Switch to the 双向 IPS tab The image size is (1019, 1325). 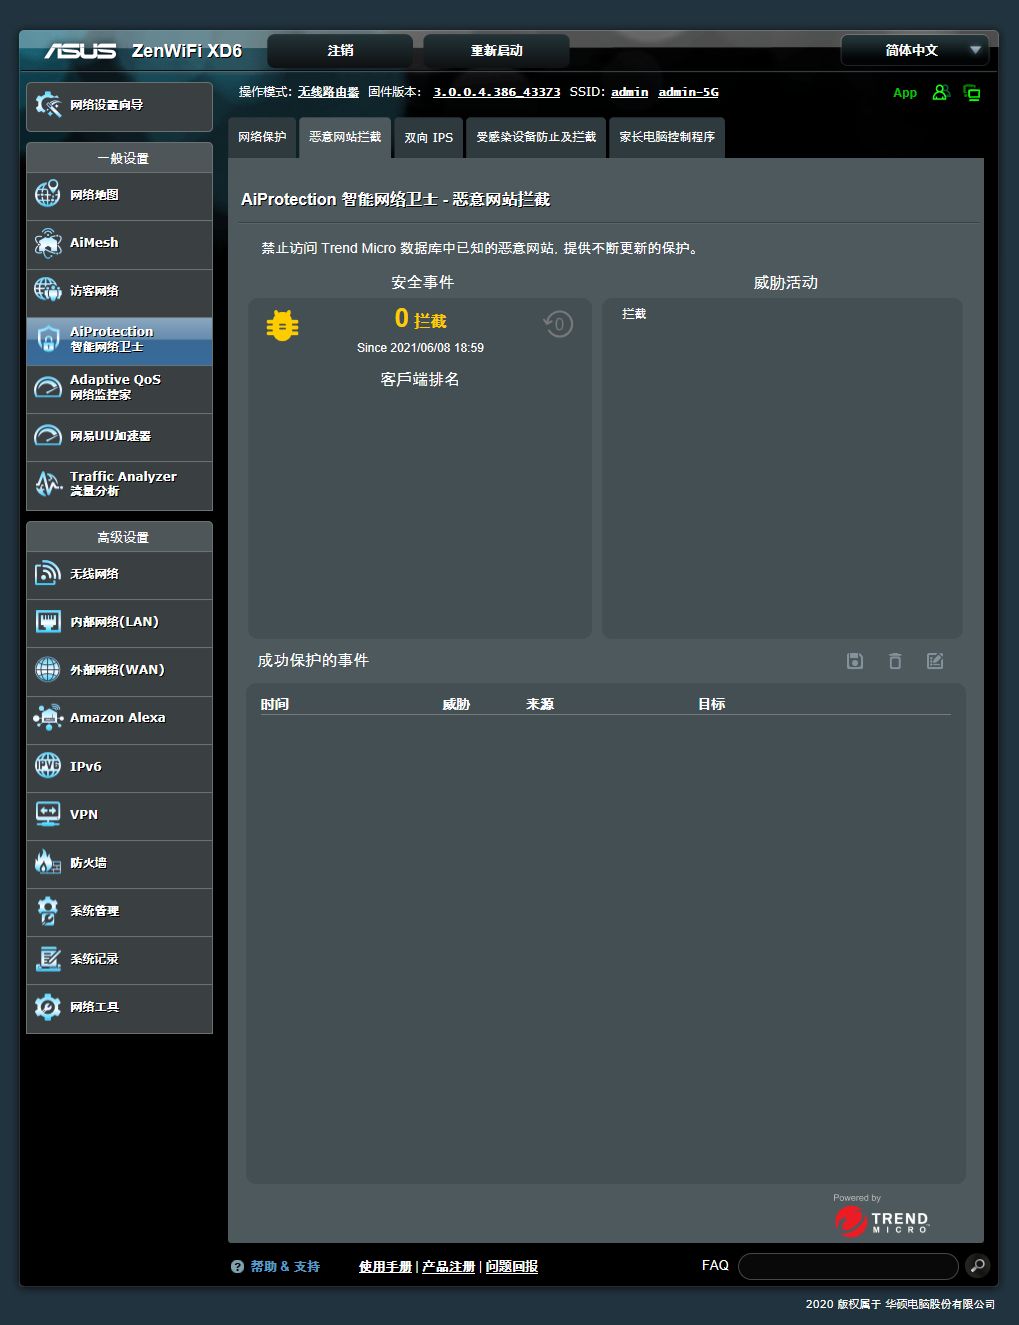tap(429, 137)
